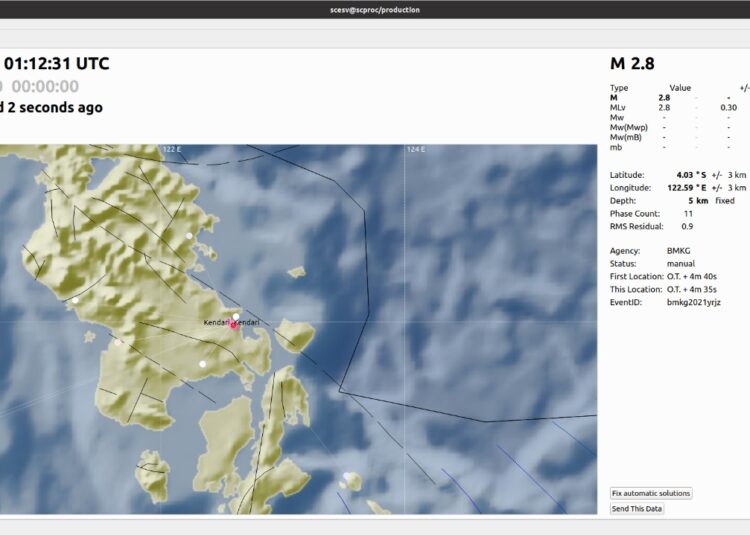Click the scesv@scproc/production title bar

(375, 10)
